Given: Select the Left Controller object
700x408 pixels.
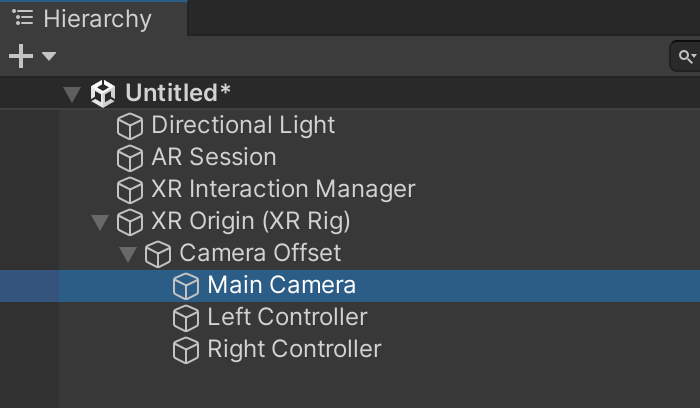Looking at the screenshot, I should click(287, 318).
